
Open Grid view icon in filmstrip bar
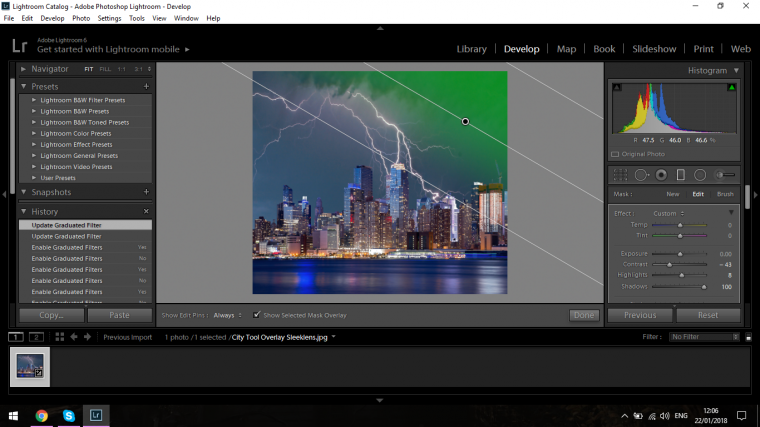pyautogui.click(x=60, y=337)
